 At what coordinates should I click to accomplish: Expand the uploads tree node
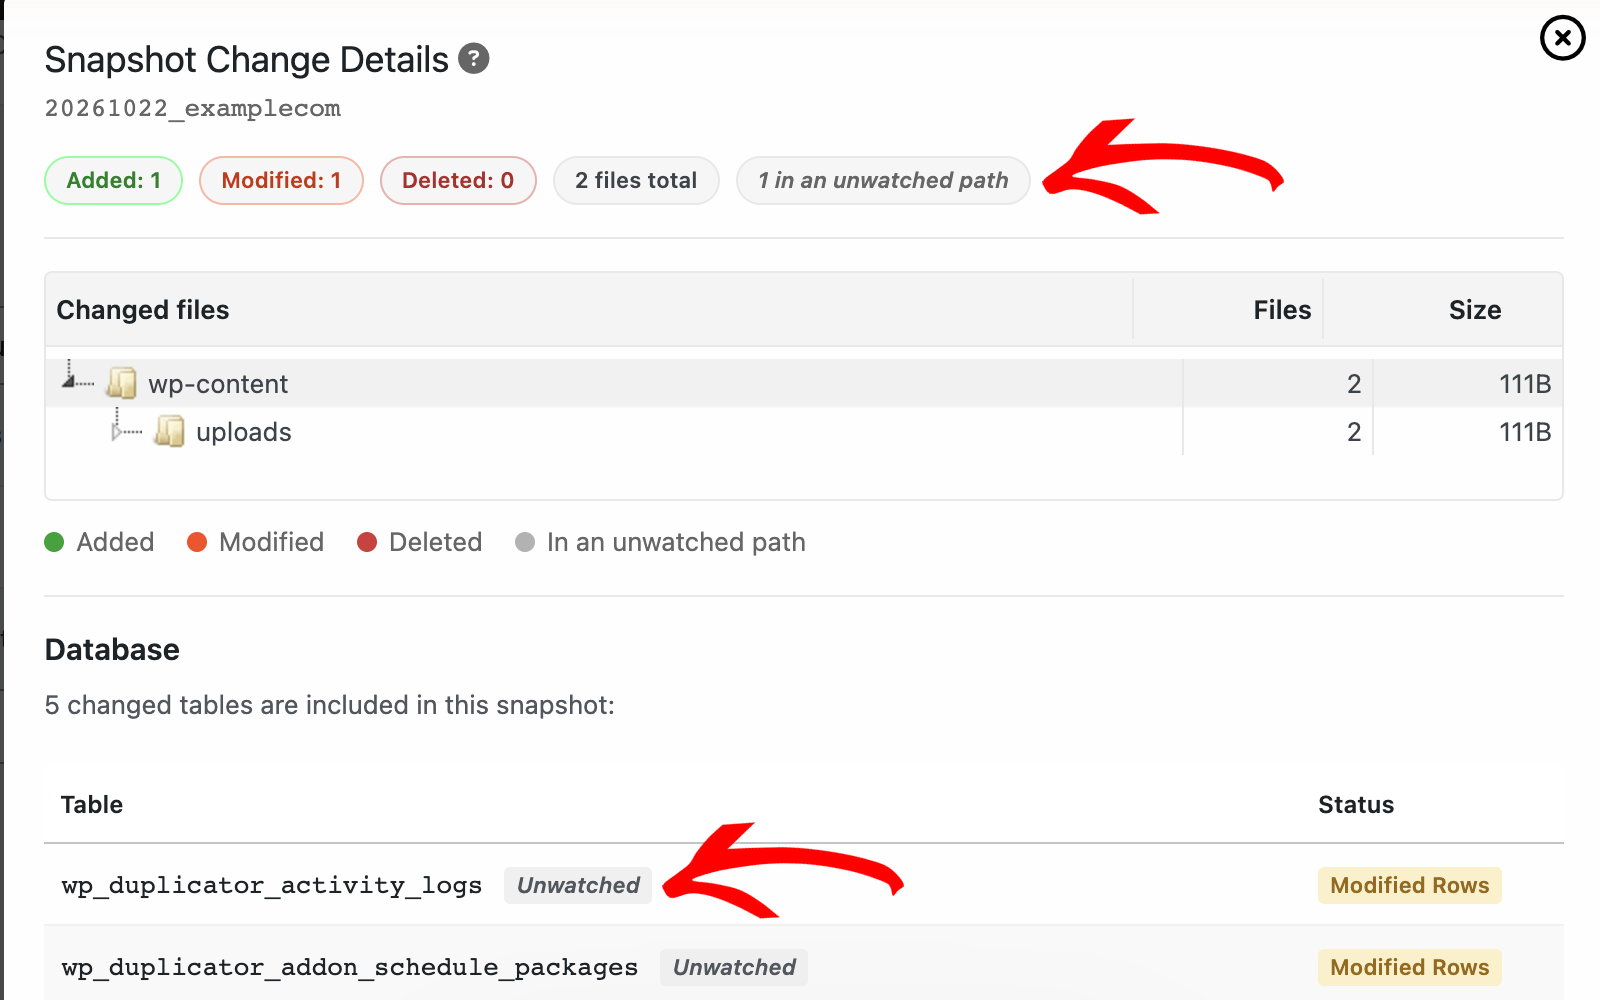(117, 432)
